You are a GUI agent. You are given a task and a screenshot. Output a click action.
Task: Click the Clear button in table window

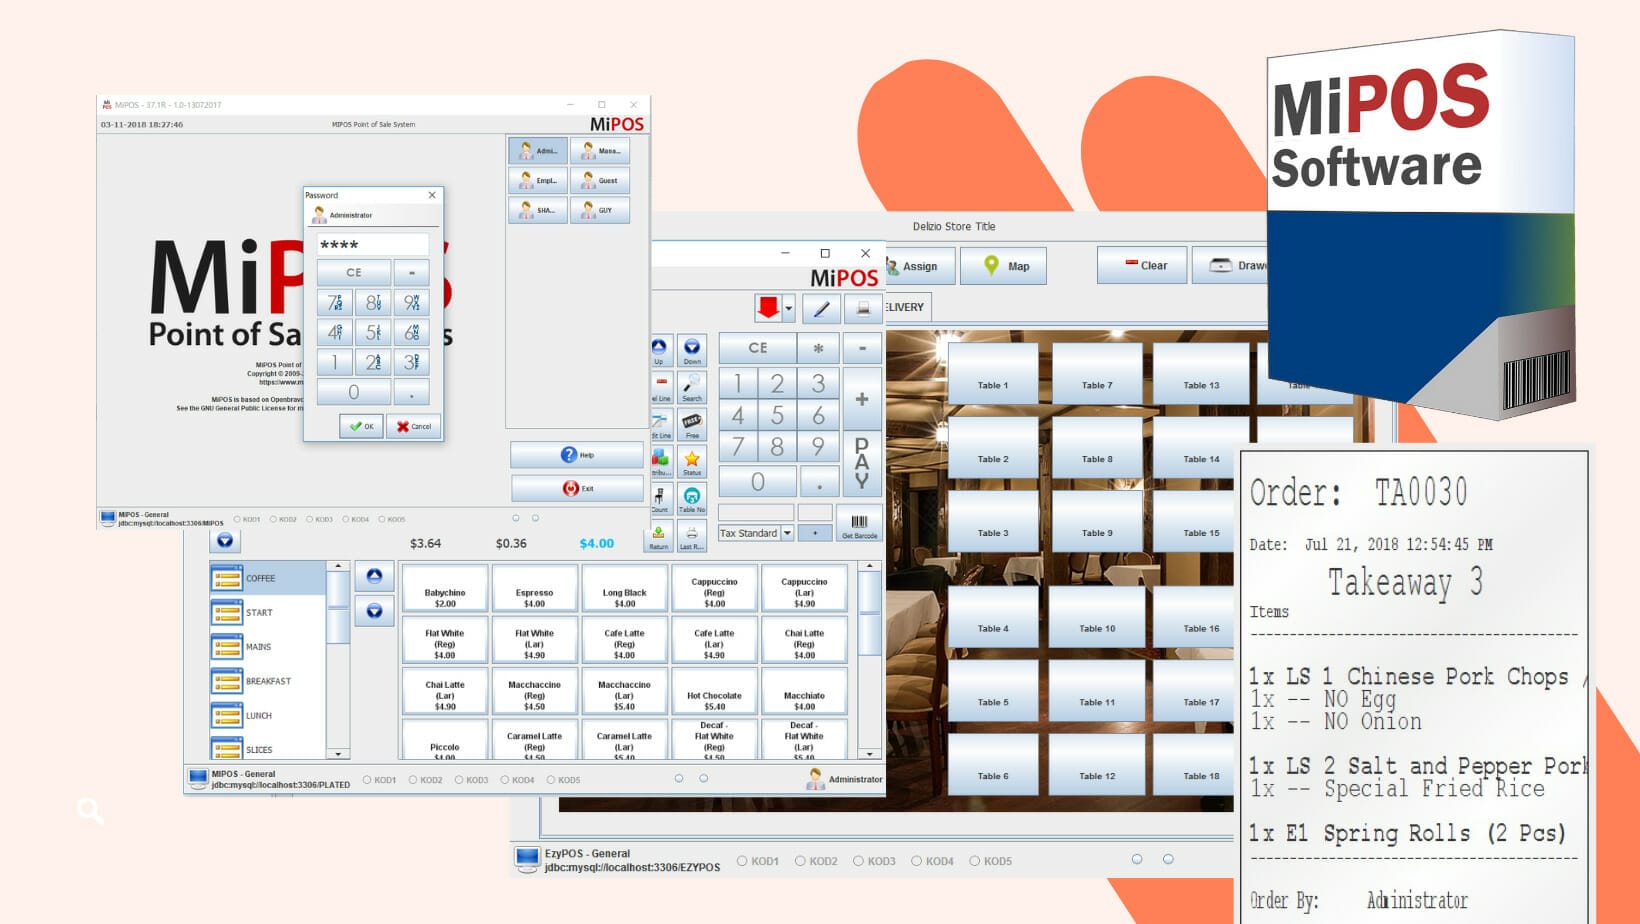1142,266
